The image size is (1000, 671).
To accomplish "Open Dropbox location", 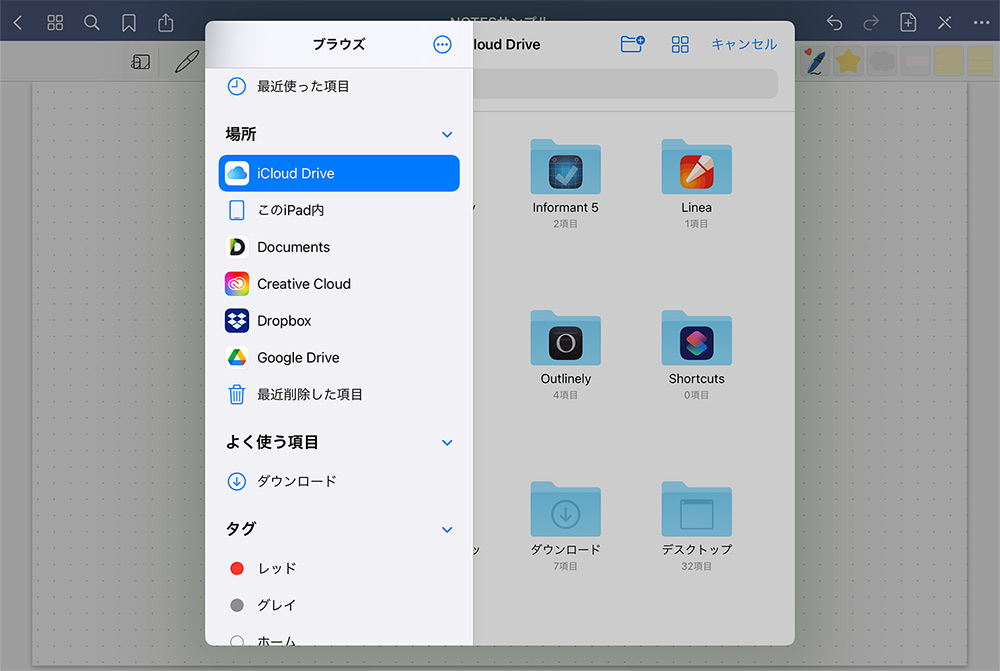I will [x=339, y=321].
